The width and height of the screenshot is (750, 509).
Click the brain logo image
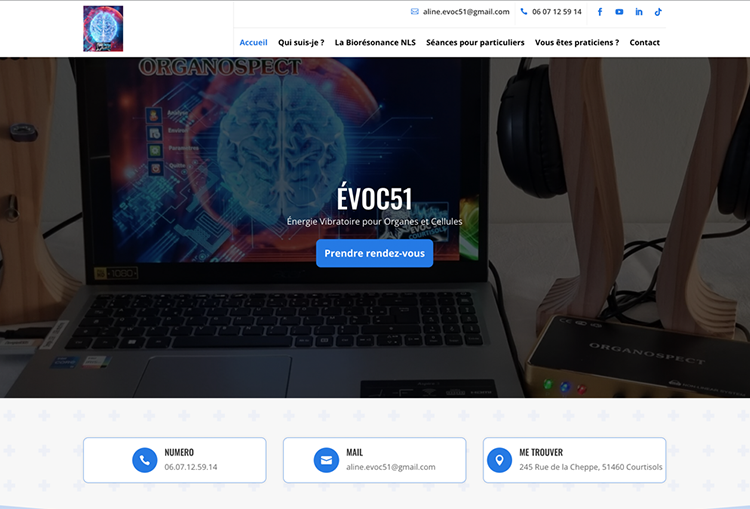[103, 29]
